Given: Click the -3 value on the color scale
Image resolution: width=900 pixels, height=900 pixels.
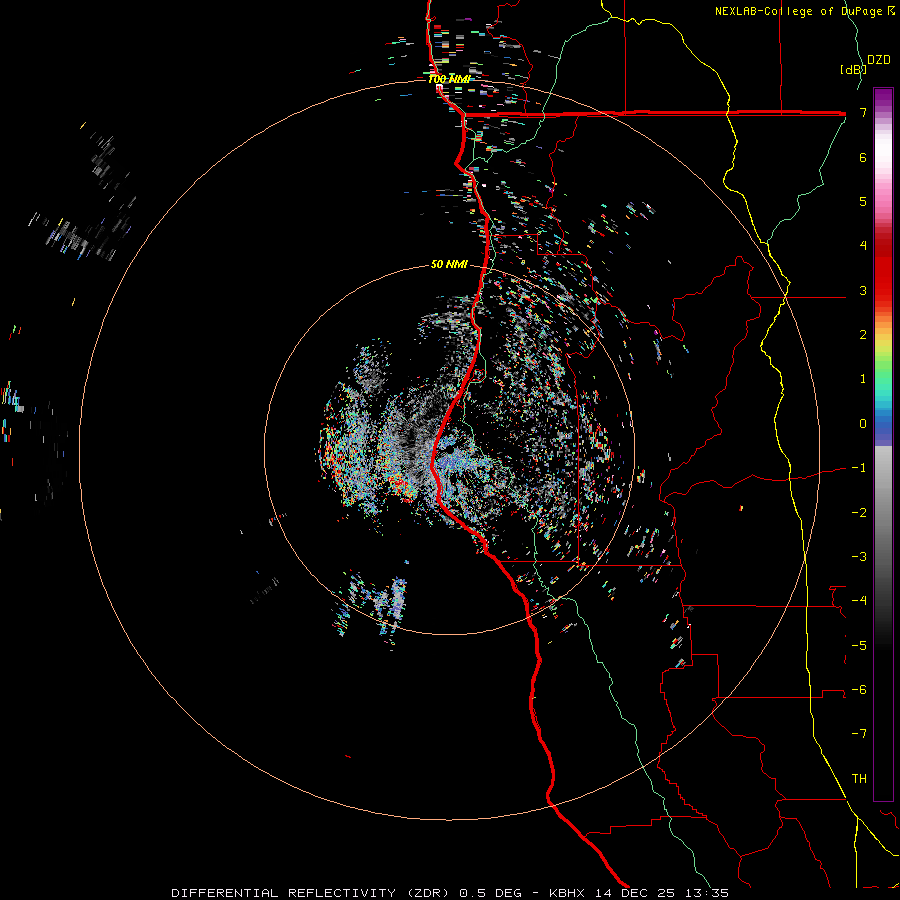Looking at the screenshot, I should (859, 557).
